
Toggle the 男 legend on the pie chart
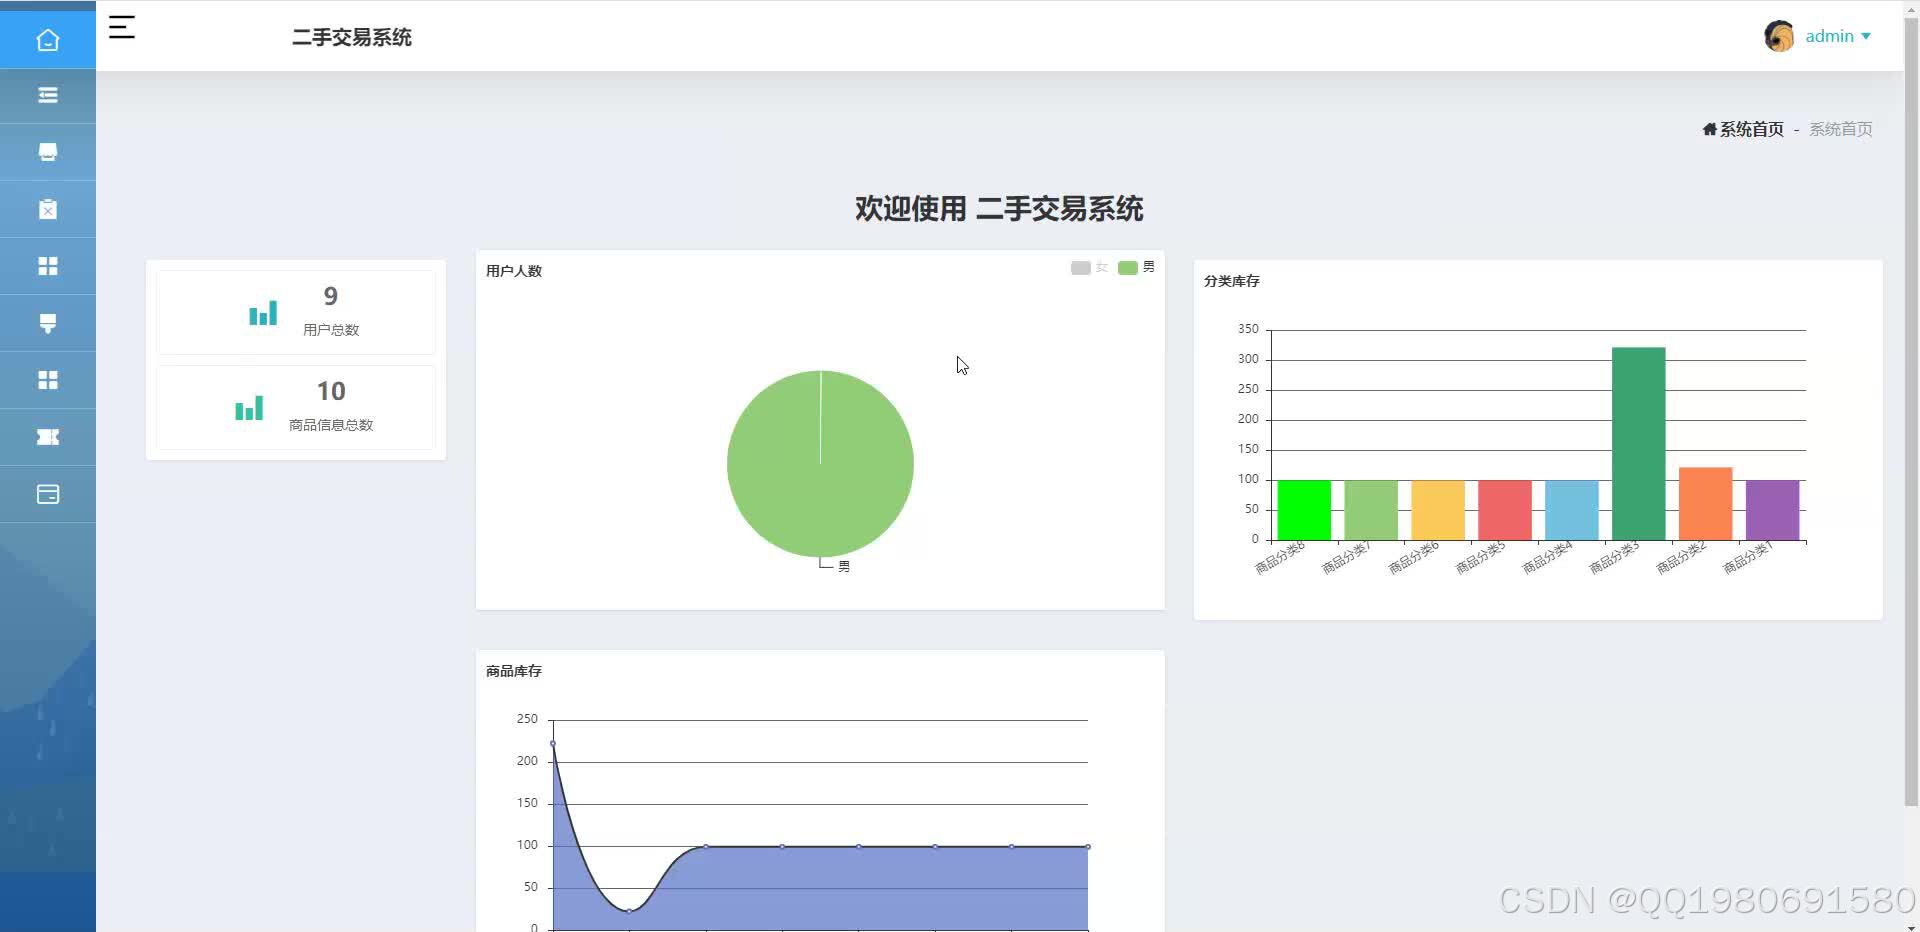click(x=1135, y=268)
